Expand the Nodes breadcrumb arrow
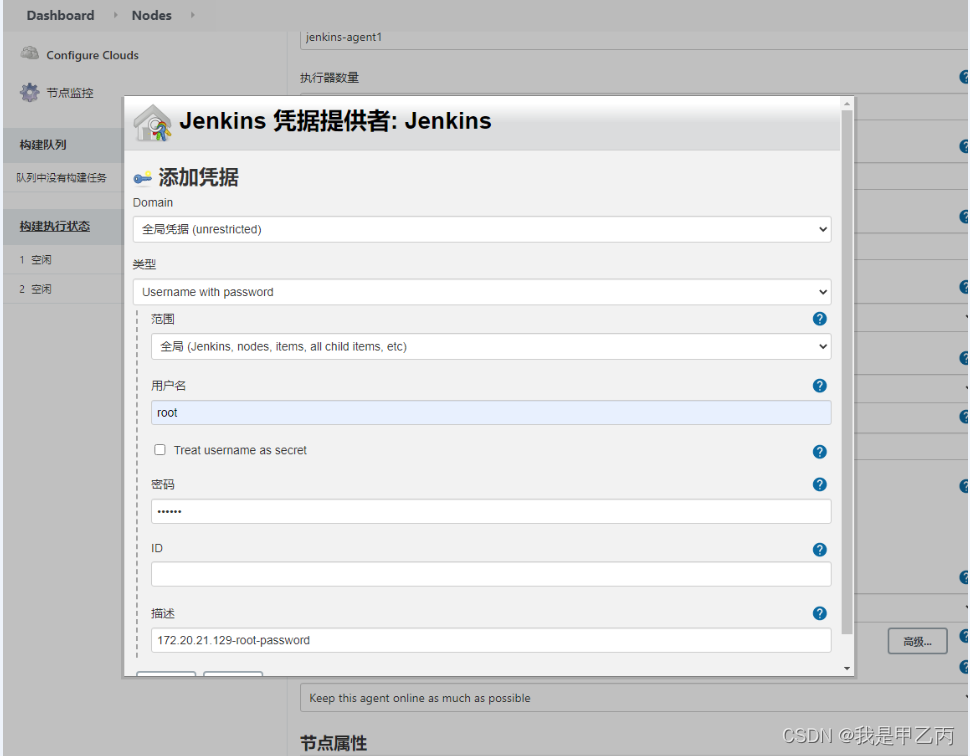Screen dimensions: 970x756 point(192,15)
